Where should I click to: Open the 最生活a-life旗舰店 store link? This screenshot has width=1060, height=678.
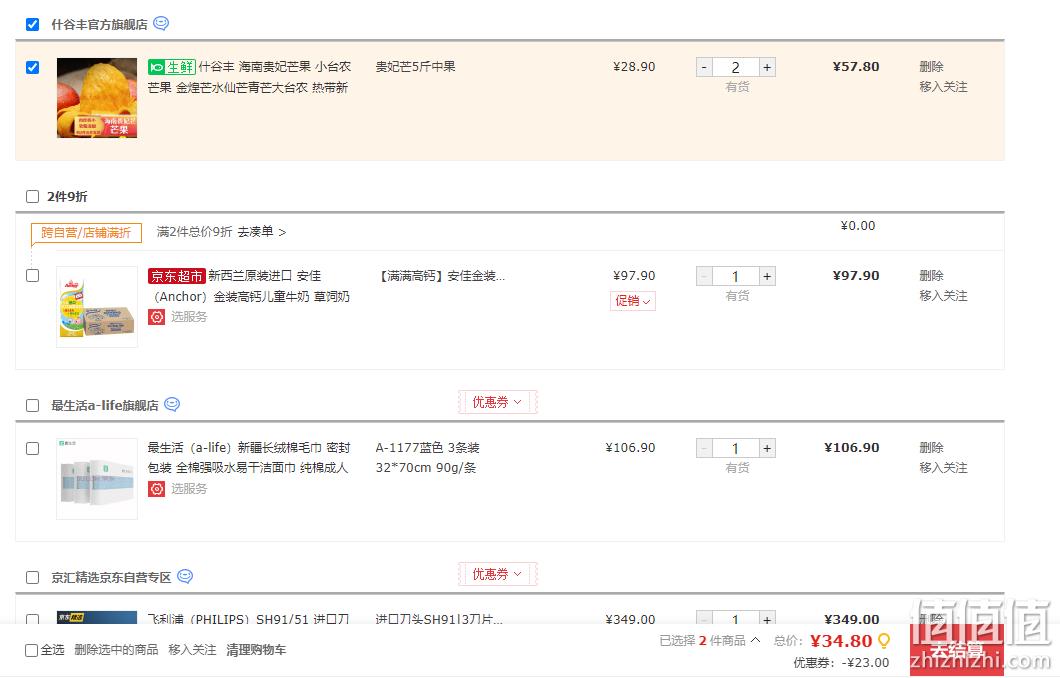105,405
